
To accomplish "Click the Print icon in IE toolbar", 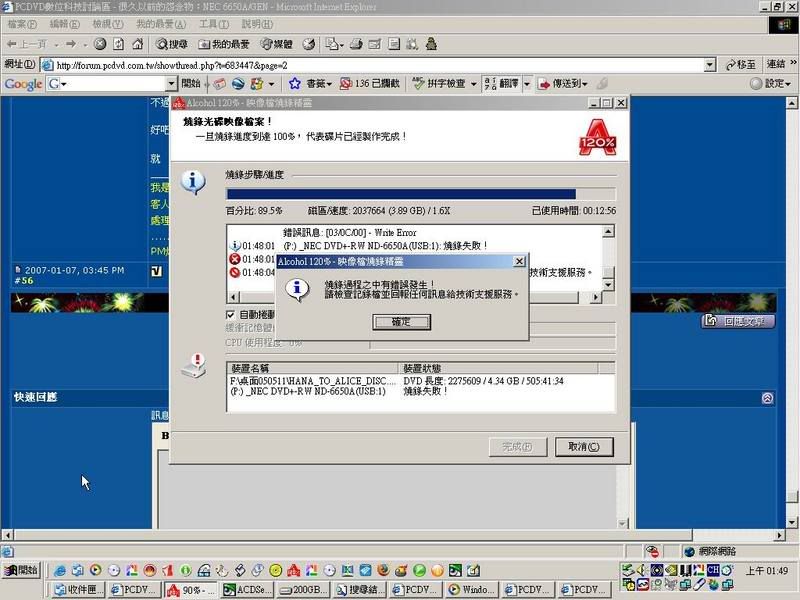I will tap(356, 44).
